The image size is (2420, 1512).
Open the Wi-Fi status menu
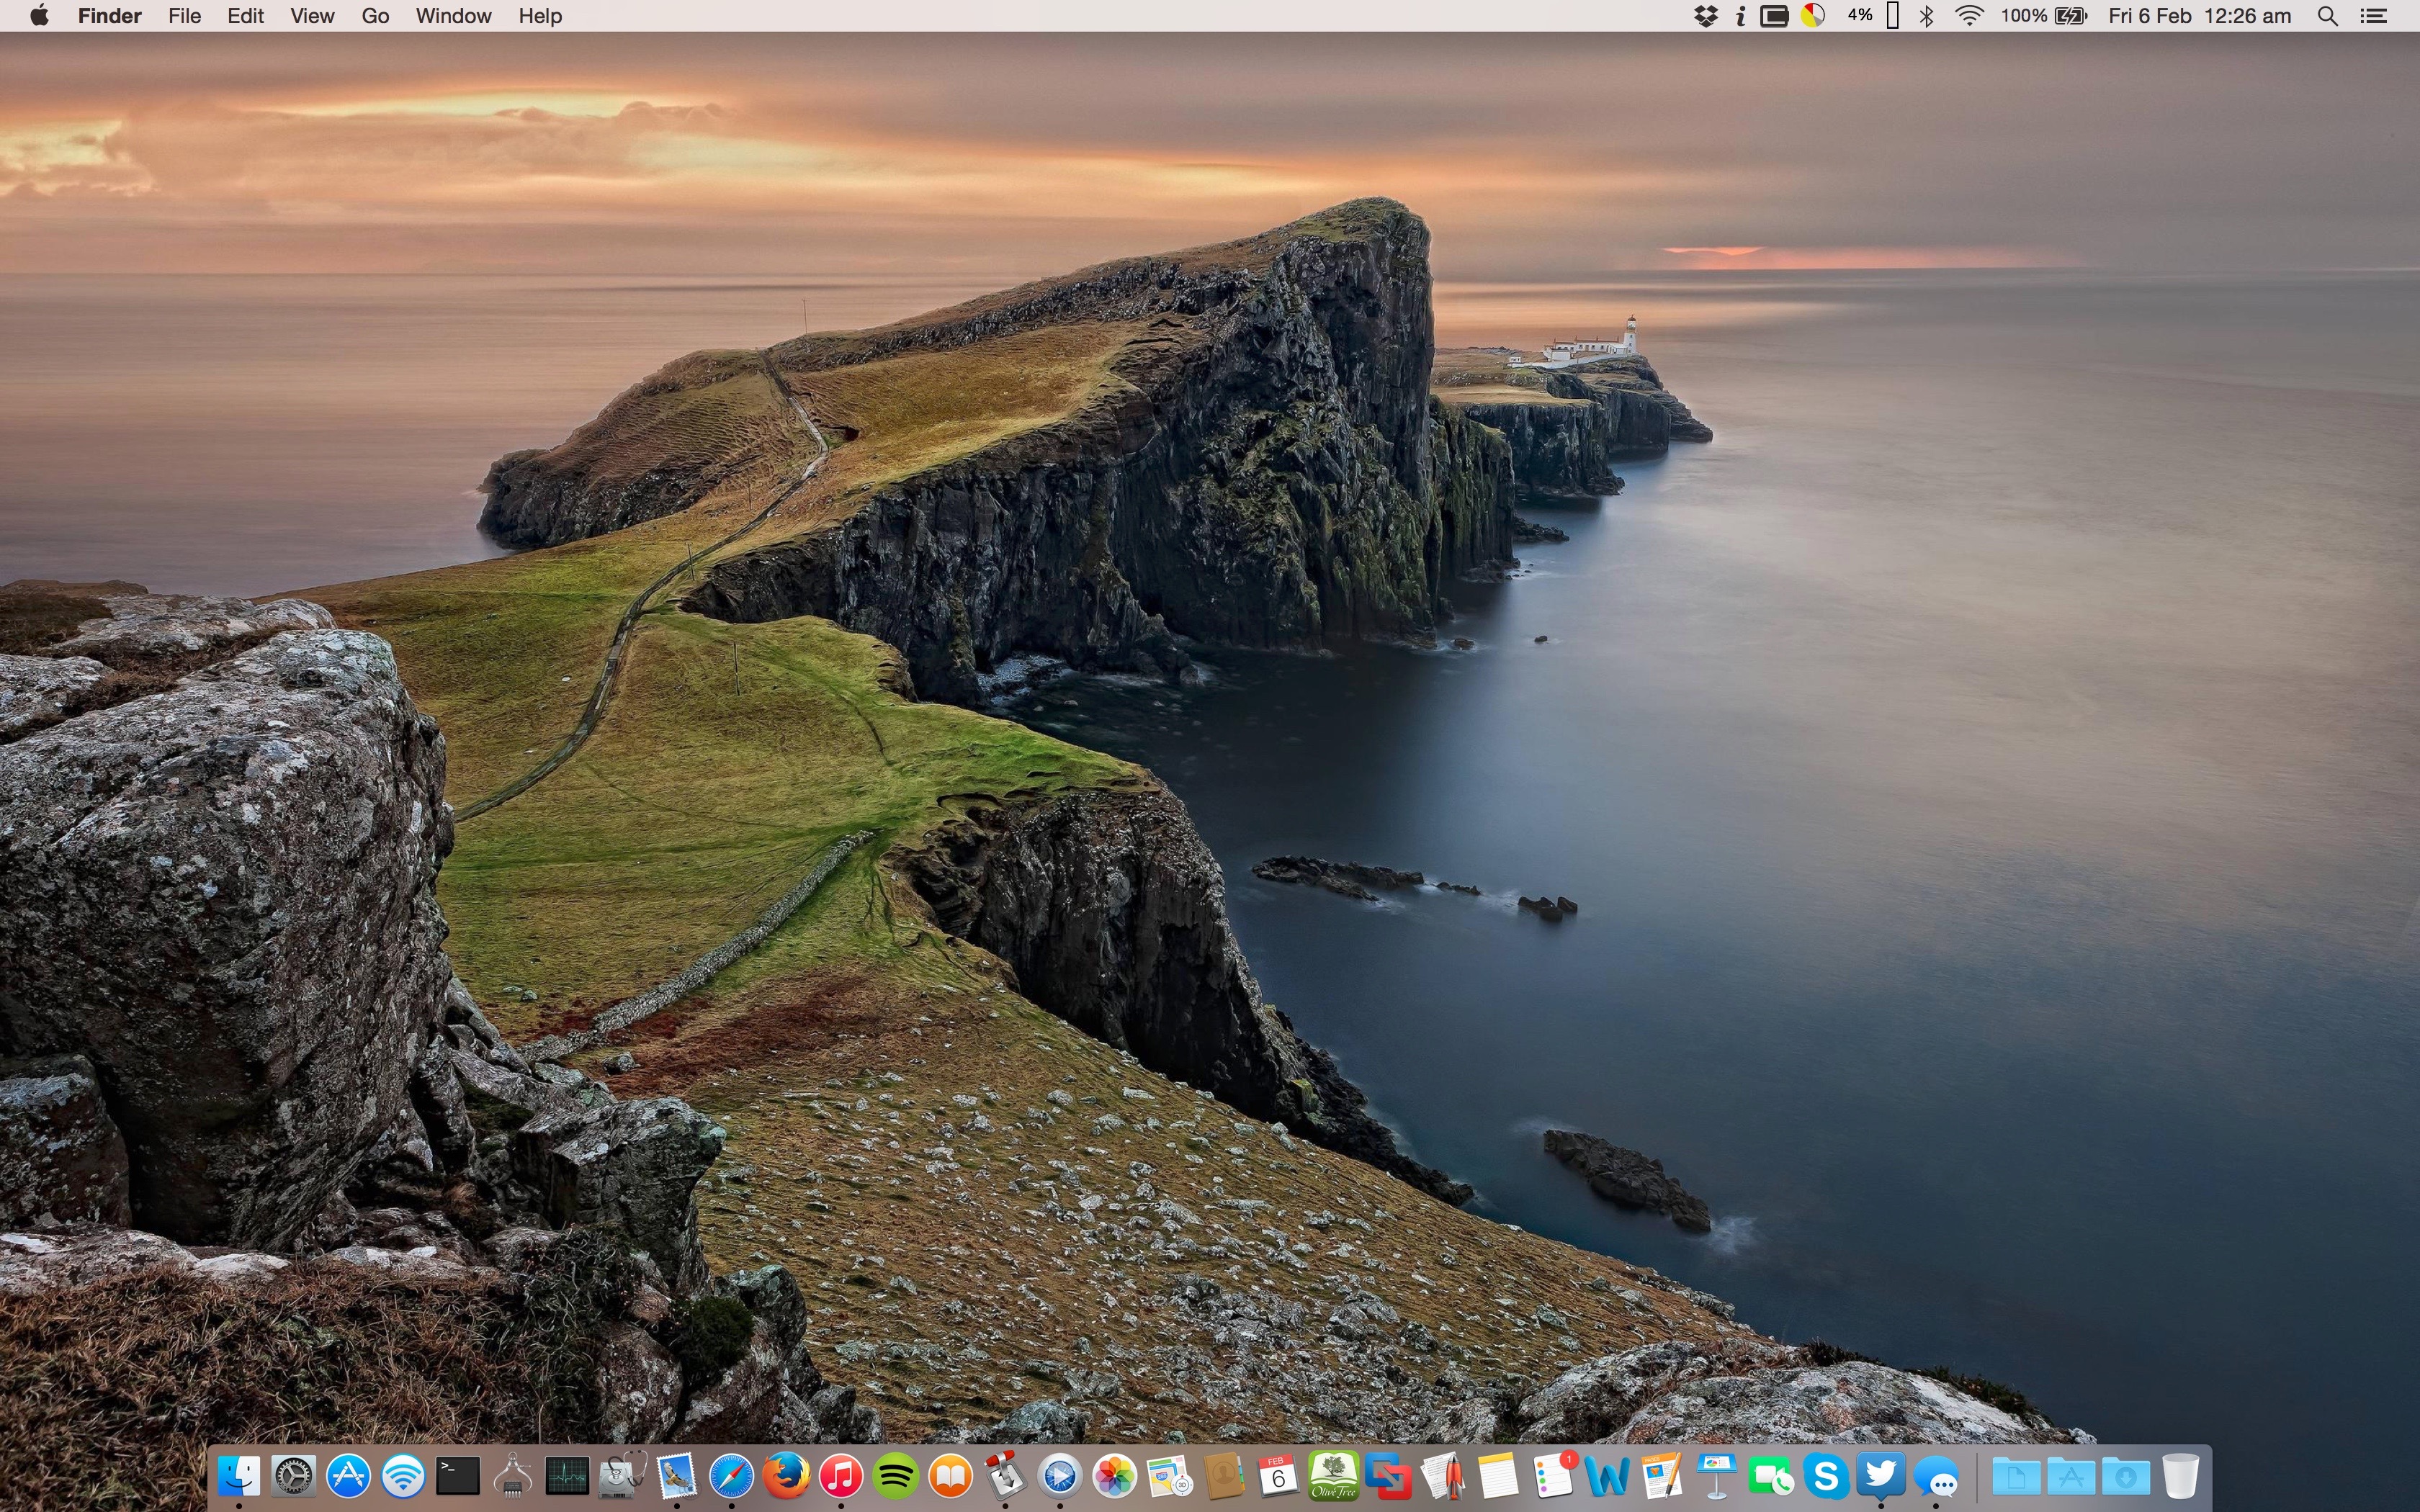tap(1969, 16)
